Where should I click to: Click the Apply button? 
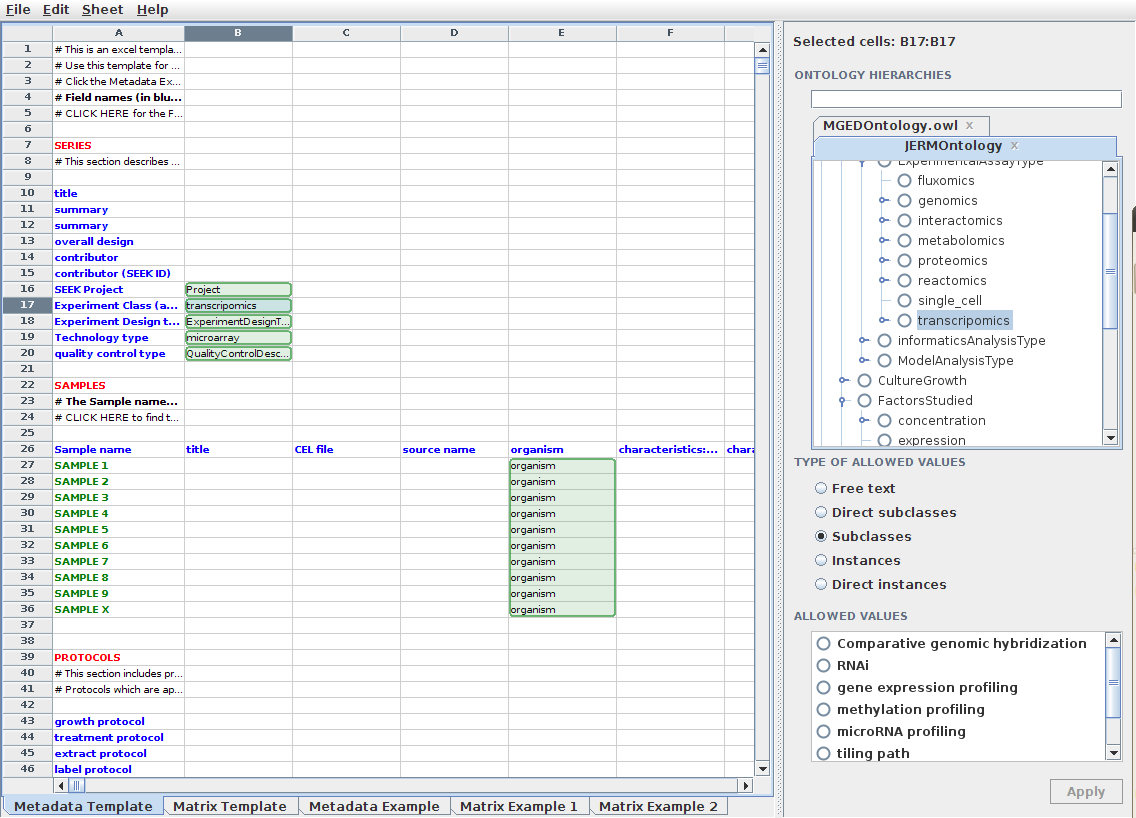coord(1085,792)
